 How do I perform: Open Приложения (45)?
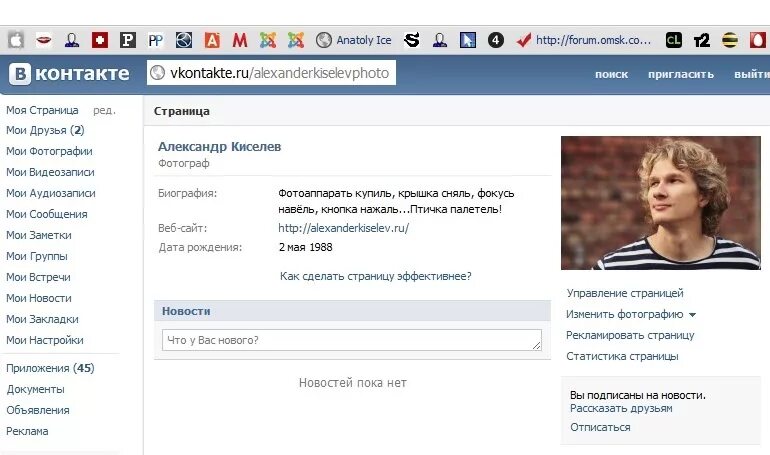(x=50, y=368)
